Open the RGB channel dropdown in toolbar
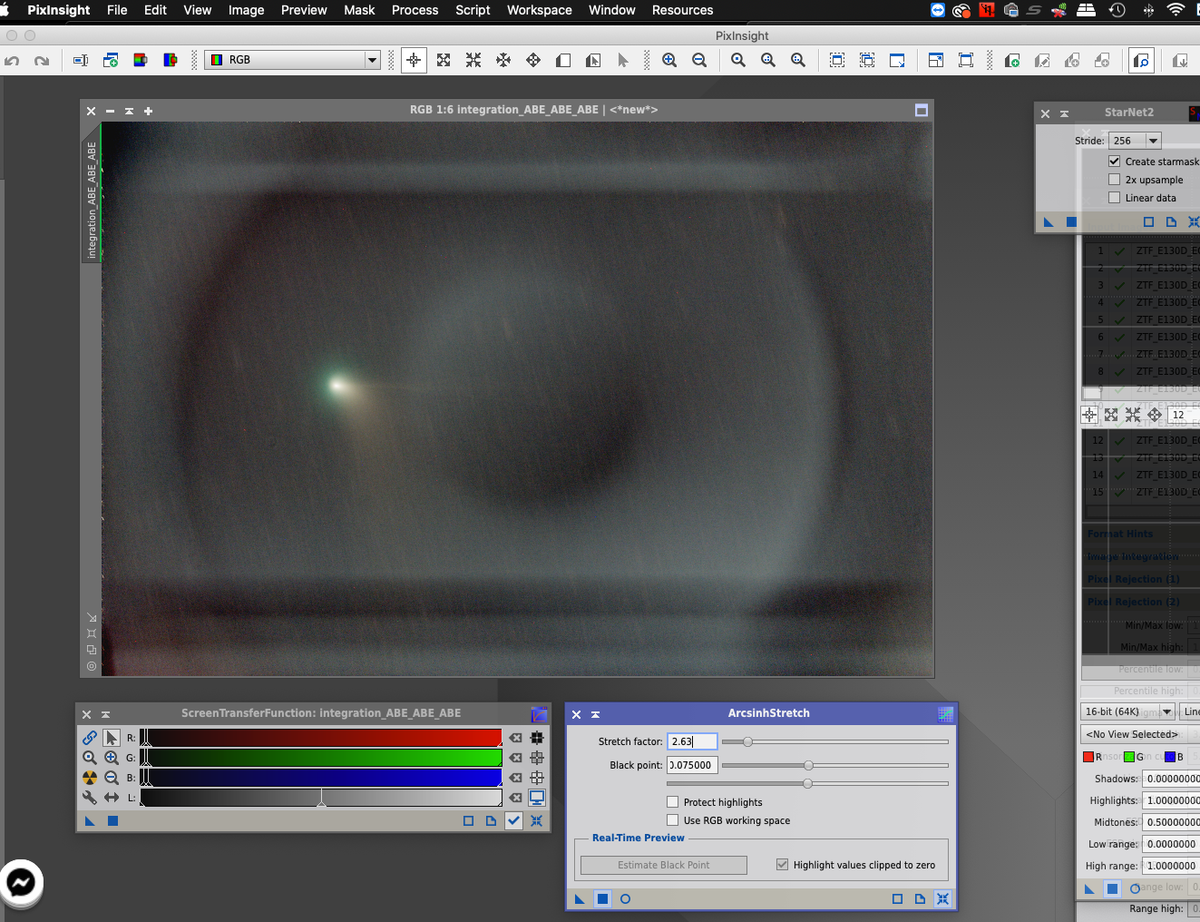The height and width of the screenshot is (922, 1200). (293, 60)
